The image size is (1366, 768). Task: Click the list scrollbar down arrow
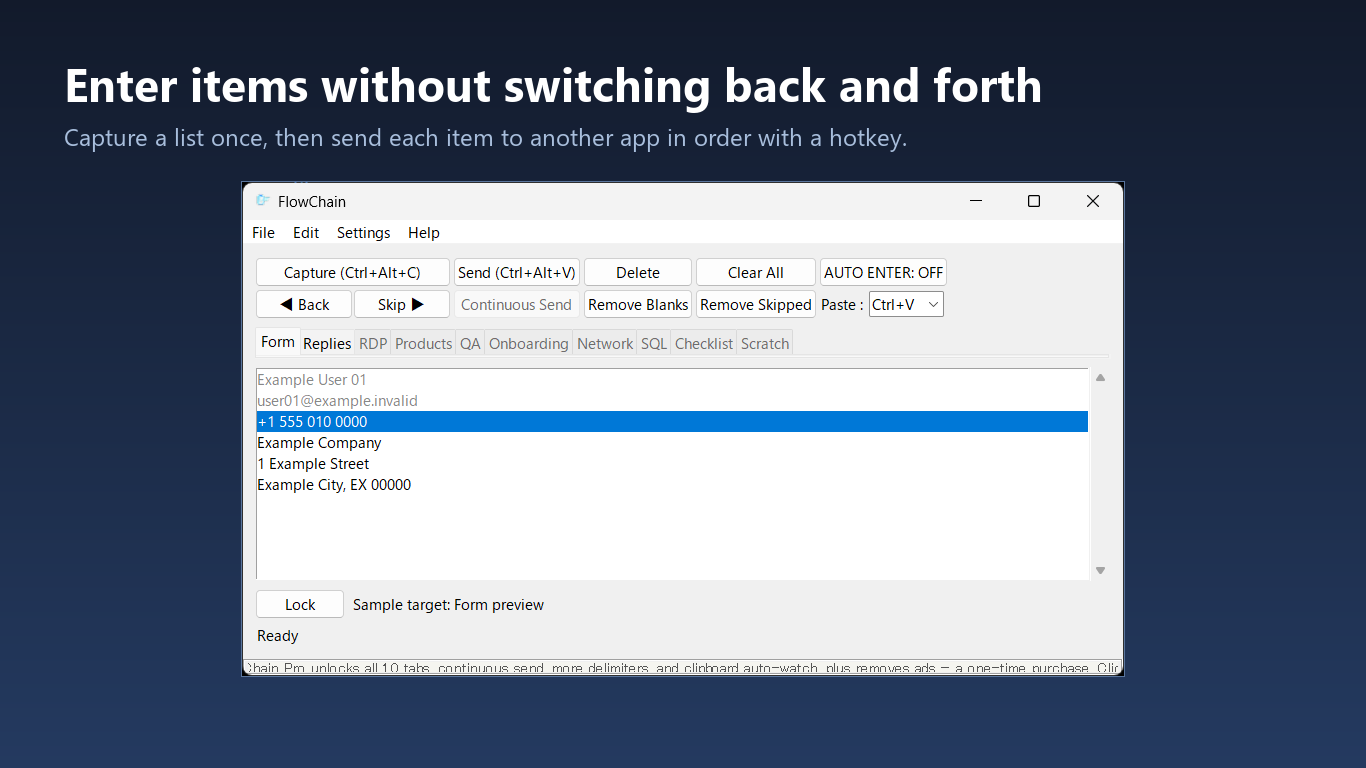[x=1100, y=570]
